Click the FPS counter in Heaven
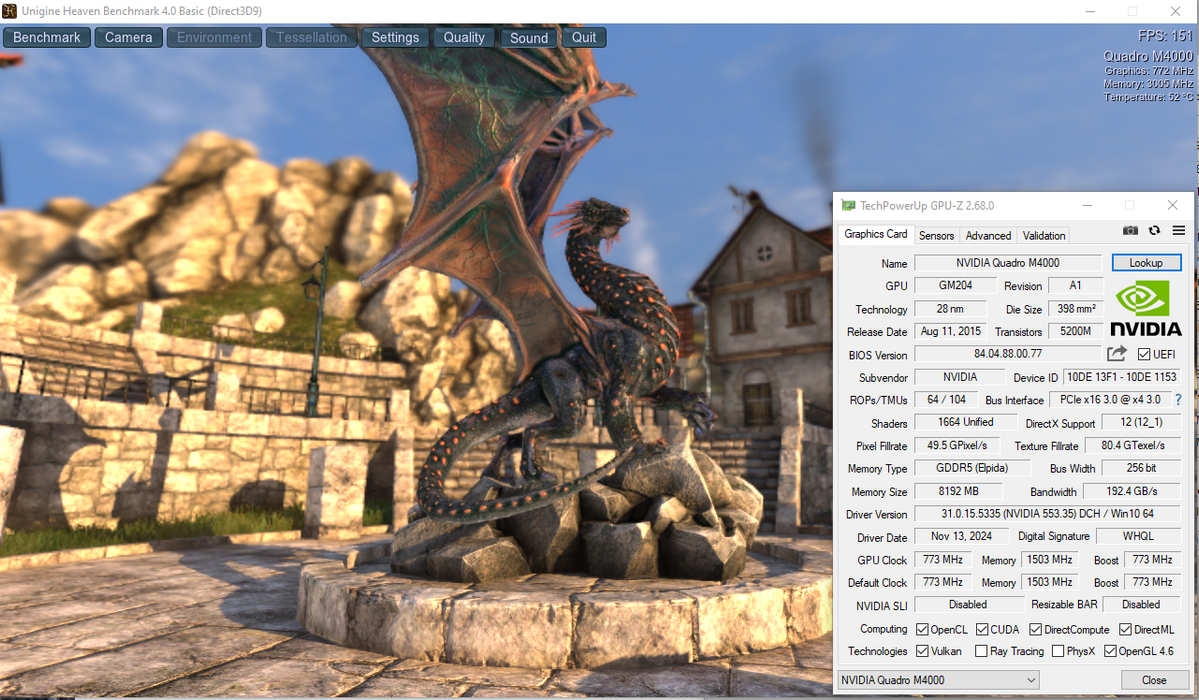The height and width of the screenshot is (700, 1199). [x=1165, y=36]
